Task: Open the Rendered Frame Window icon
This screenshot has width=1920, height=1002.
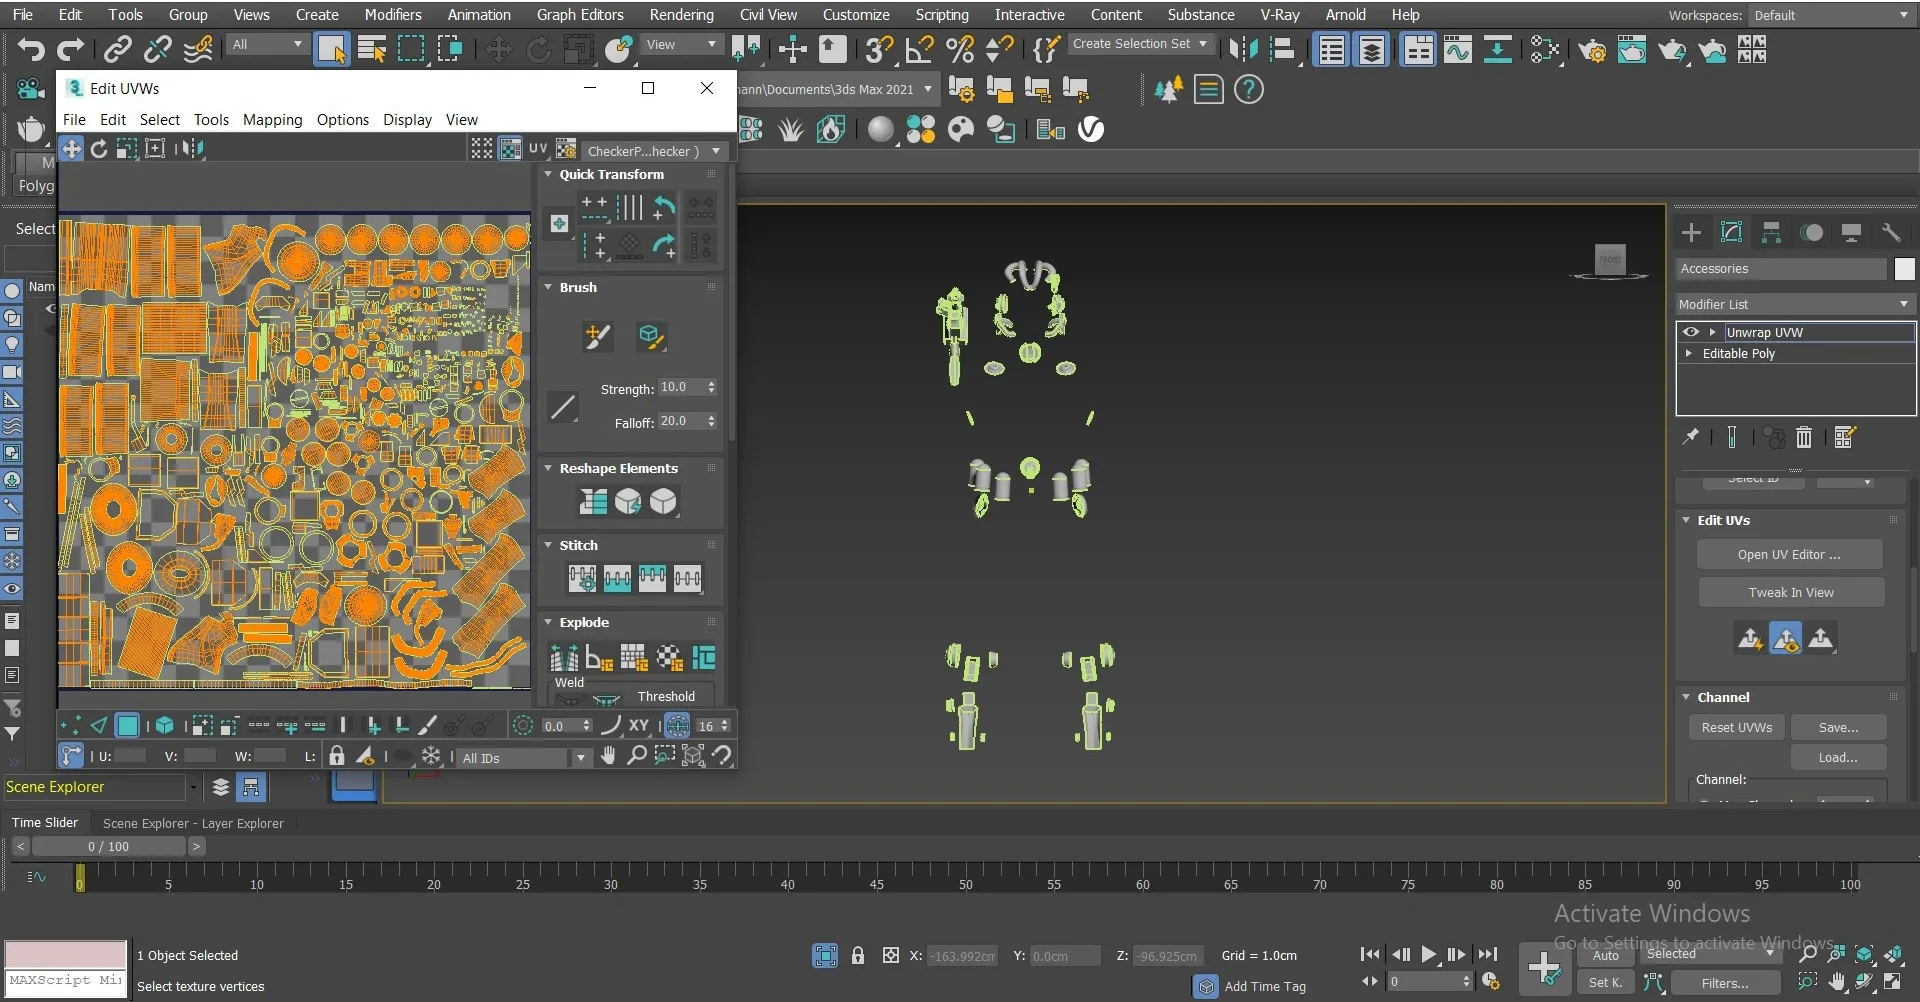Action: tap(1632, 49)
